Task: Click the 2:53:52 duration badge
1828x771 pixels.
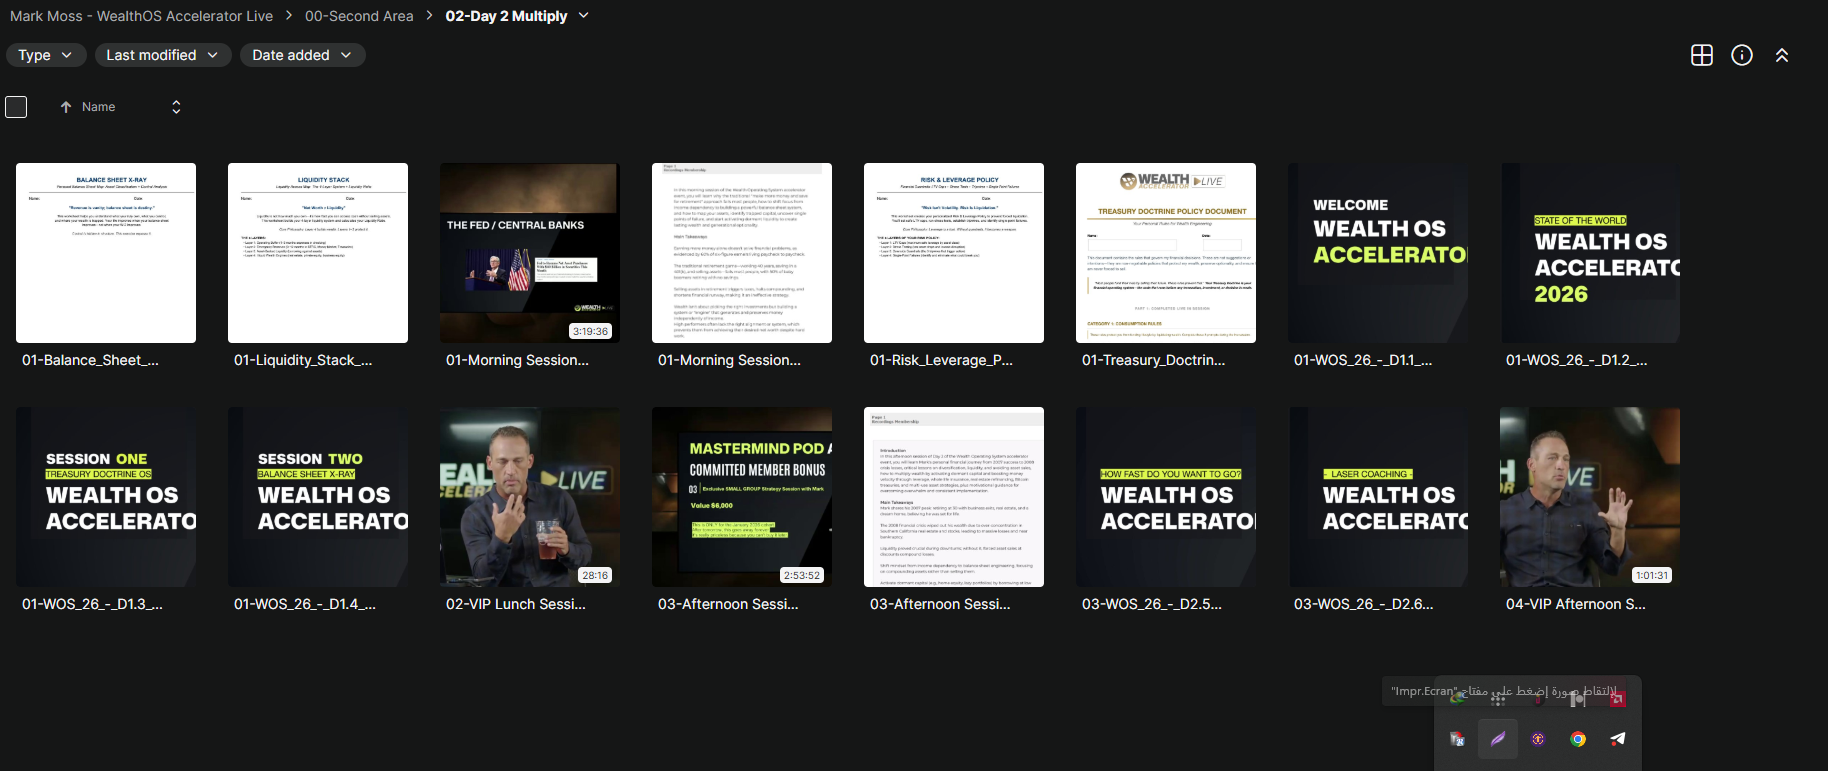Action: (802, 575)
